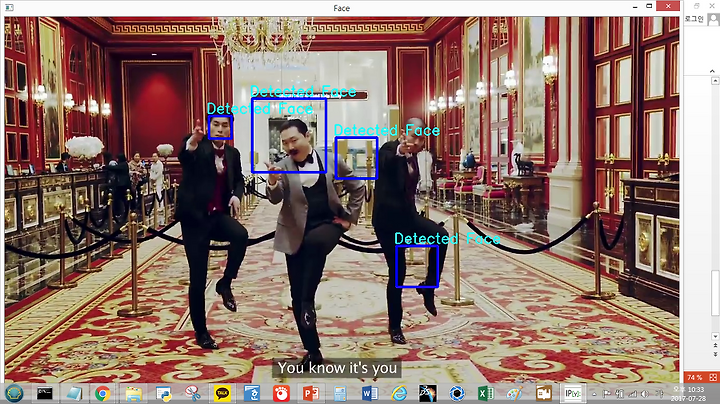The height and width of the screenshot is (404, 720).
Task: Open the Paint palette taskbar icon
Action: point(515,393)
